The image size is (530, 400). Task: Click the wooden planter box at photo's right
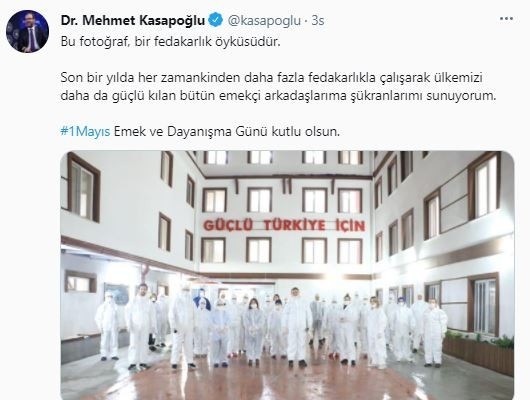[x=478, y=354]
